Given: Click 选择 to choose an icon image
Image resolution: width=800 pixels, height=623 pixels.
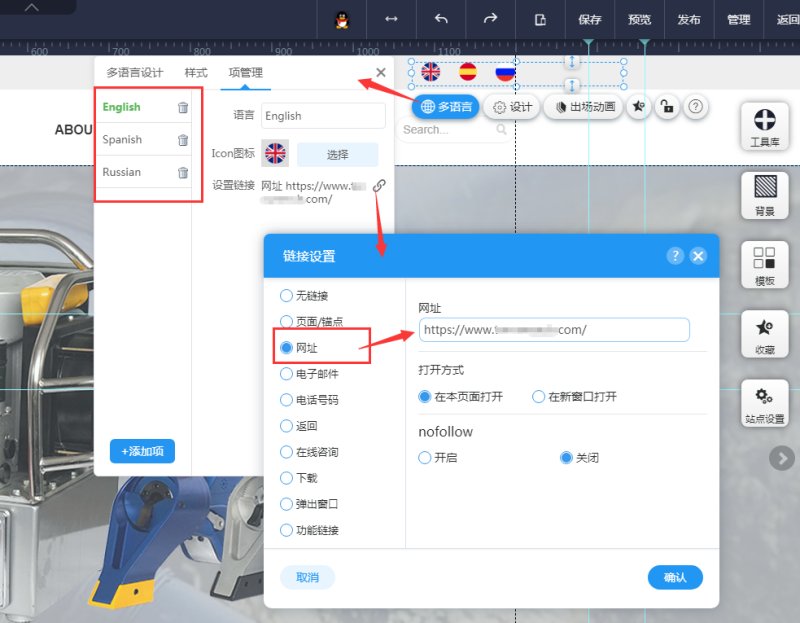Looking at the screenshot, I should [338, 155].
